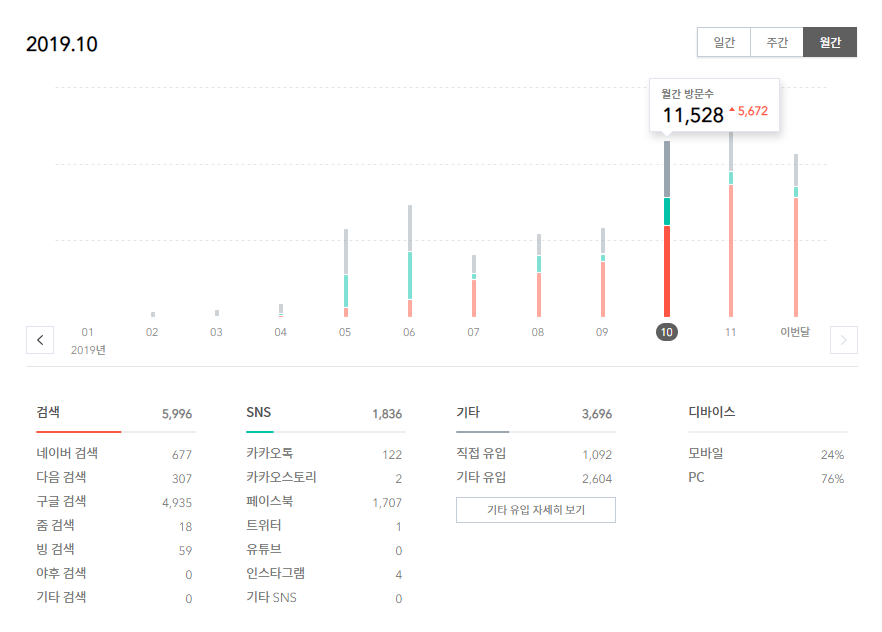The image size is (882, 632).
Task: Click the 1,707 Facebook count
Action: click(387, 502)
